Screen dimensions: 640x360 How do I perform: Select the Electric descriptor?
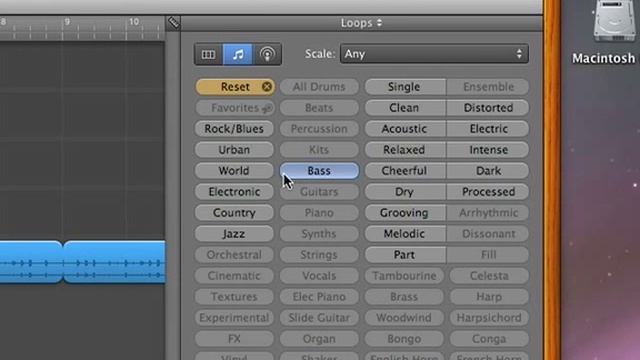pyautogui.click(x=488, y=129)
